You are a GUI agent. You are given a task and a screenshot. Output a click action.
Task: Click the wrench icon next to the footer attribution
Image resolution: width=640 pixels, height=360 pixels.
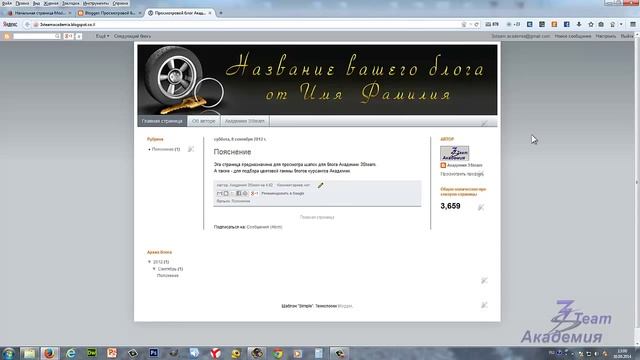[x=484, y=305]
